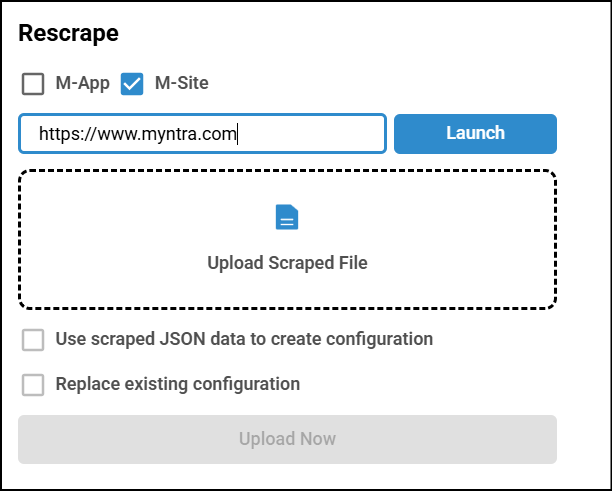The image size is (612, 491).
Task: Click the M-Site label text
Action: click(x=181, y=84)
